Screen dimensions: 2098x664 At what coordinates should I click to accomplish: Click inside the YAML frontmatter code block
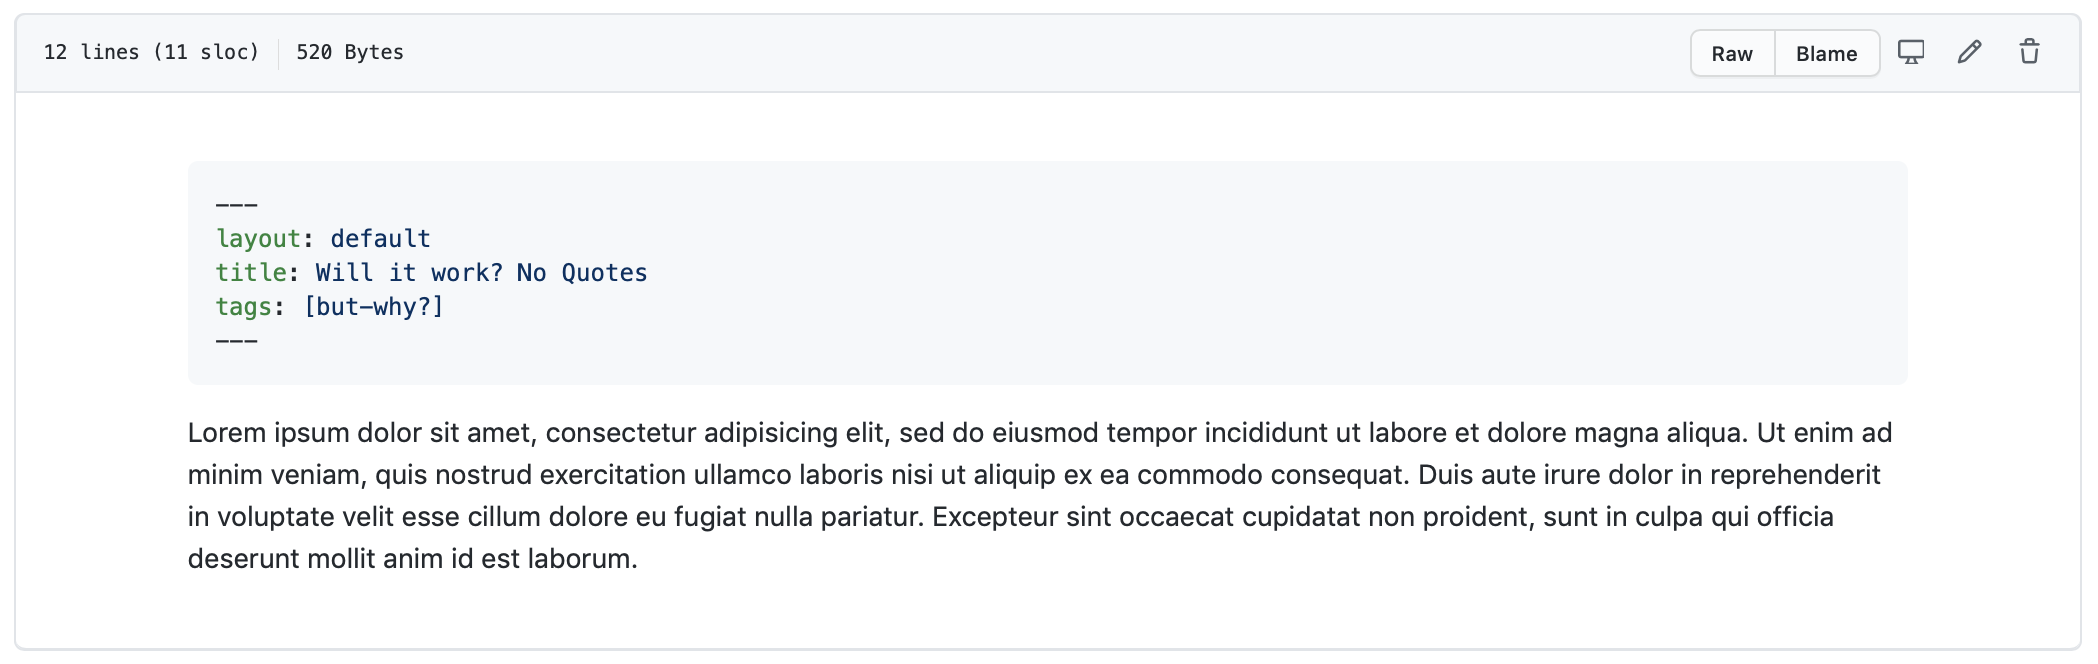[x=1000, y=270]
